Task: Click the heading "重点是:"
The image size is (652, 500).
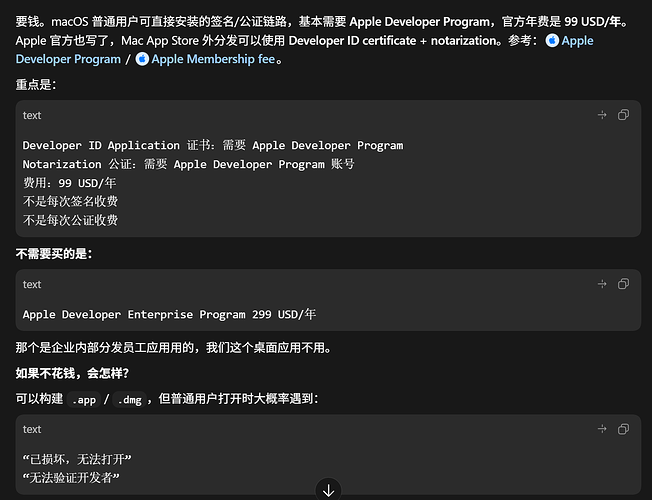Action: (36, 84)
